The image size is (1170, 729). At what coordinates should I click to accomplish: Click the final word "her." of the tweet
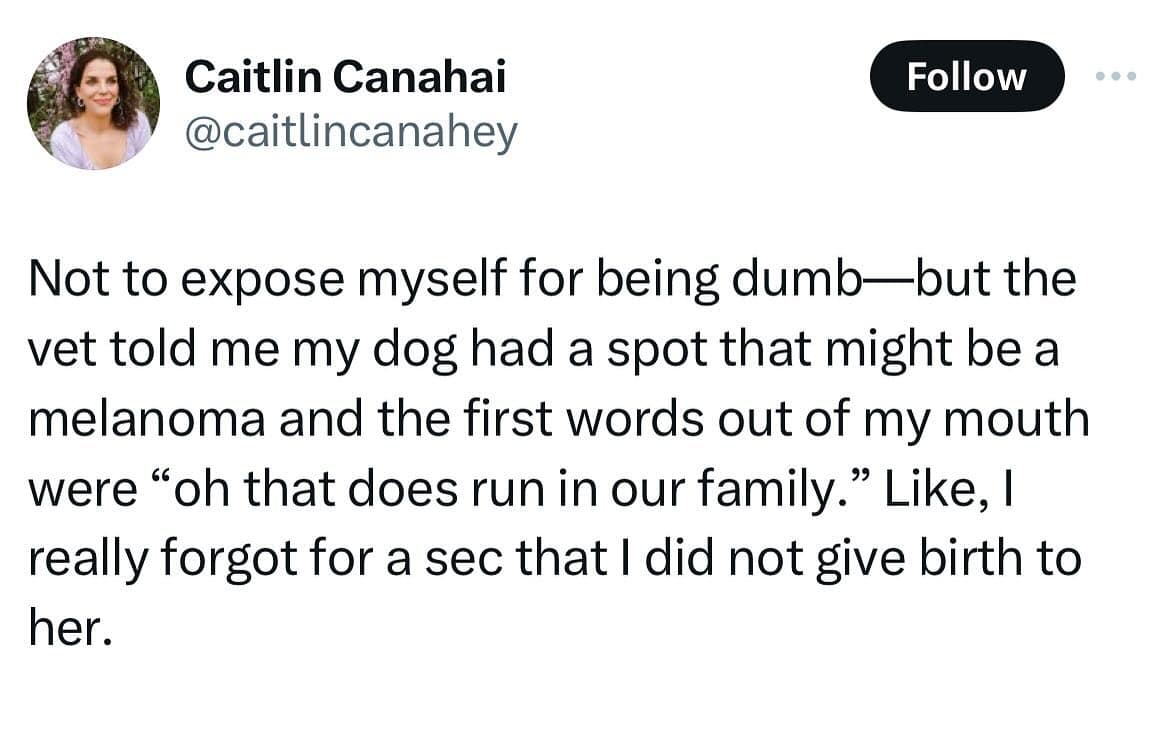tap(67, 628)
